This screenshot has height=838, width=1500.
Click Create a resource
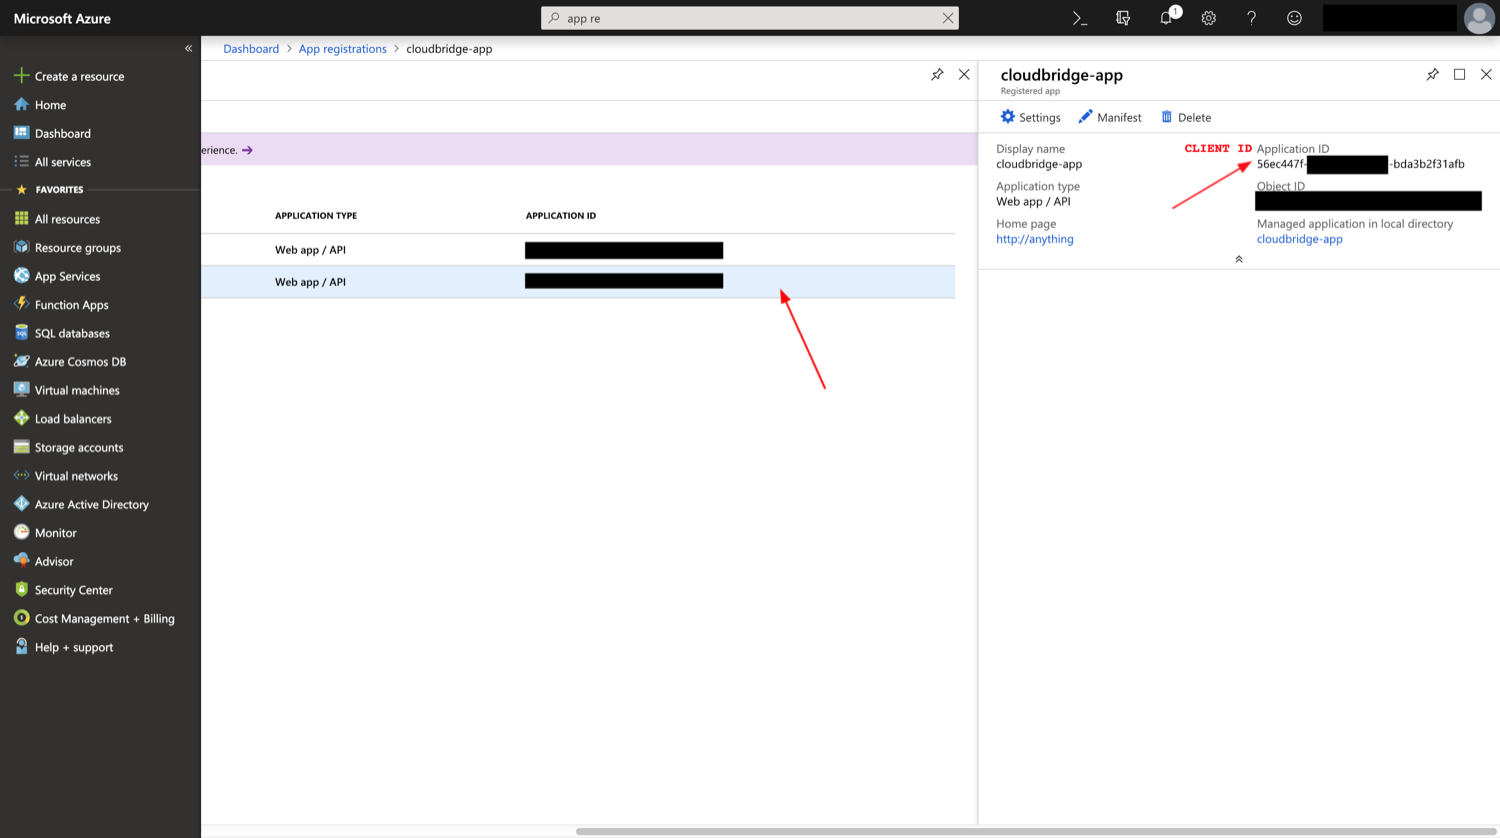coord(68,76)
